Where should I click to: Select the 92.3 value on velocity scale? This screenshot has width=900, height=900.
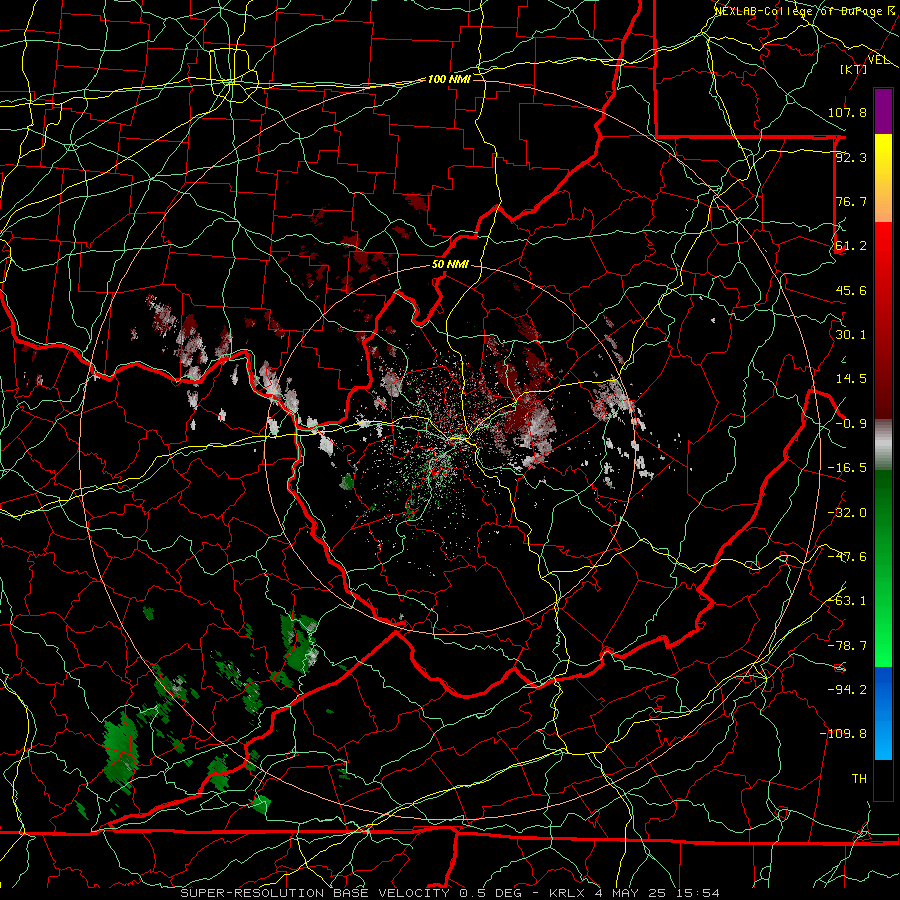click(x=851, y=157)
